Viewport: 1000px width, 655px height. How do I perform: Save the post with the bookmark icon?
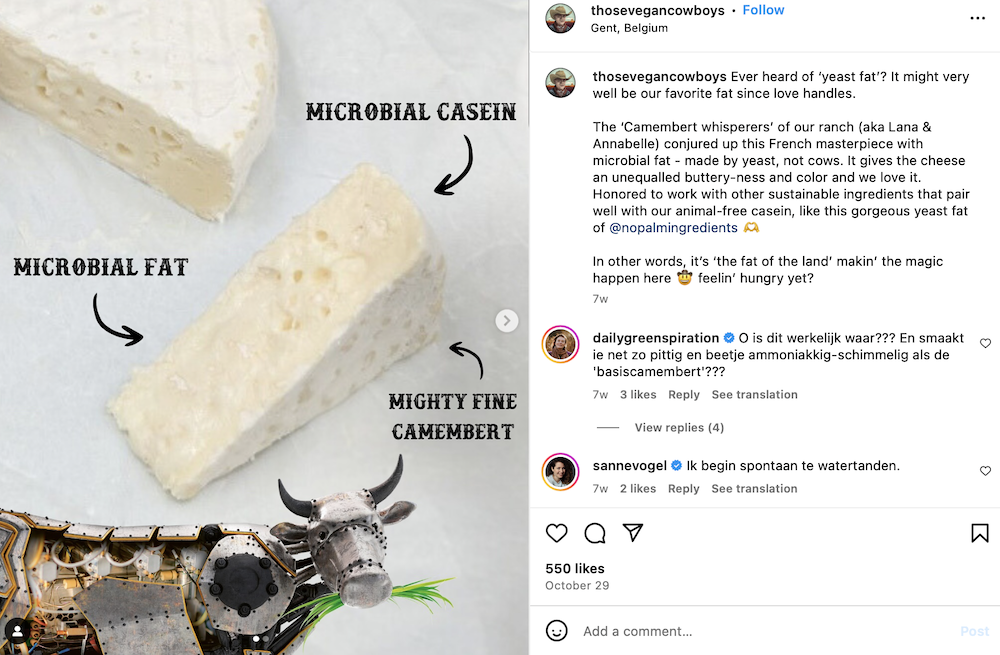click(x=979, y=533)
